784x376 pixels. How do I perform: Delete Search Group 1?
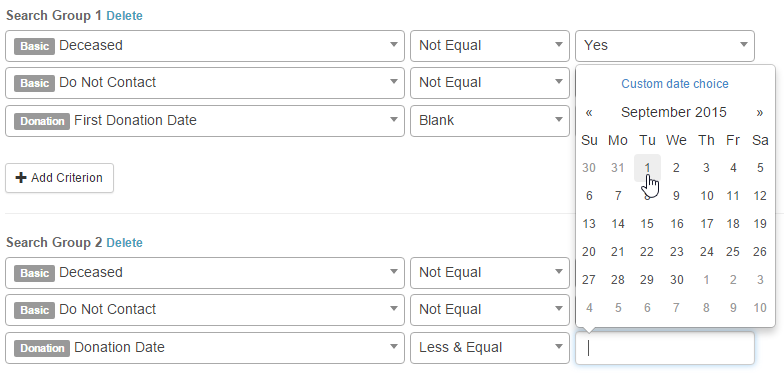(x=124, y=16)
